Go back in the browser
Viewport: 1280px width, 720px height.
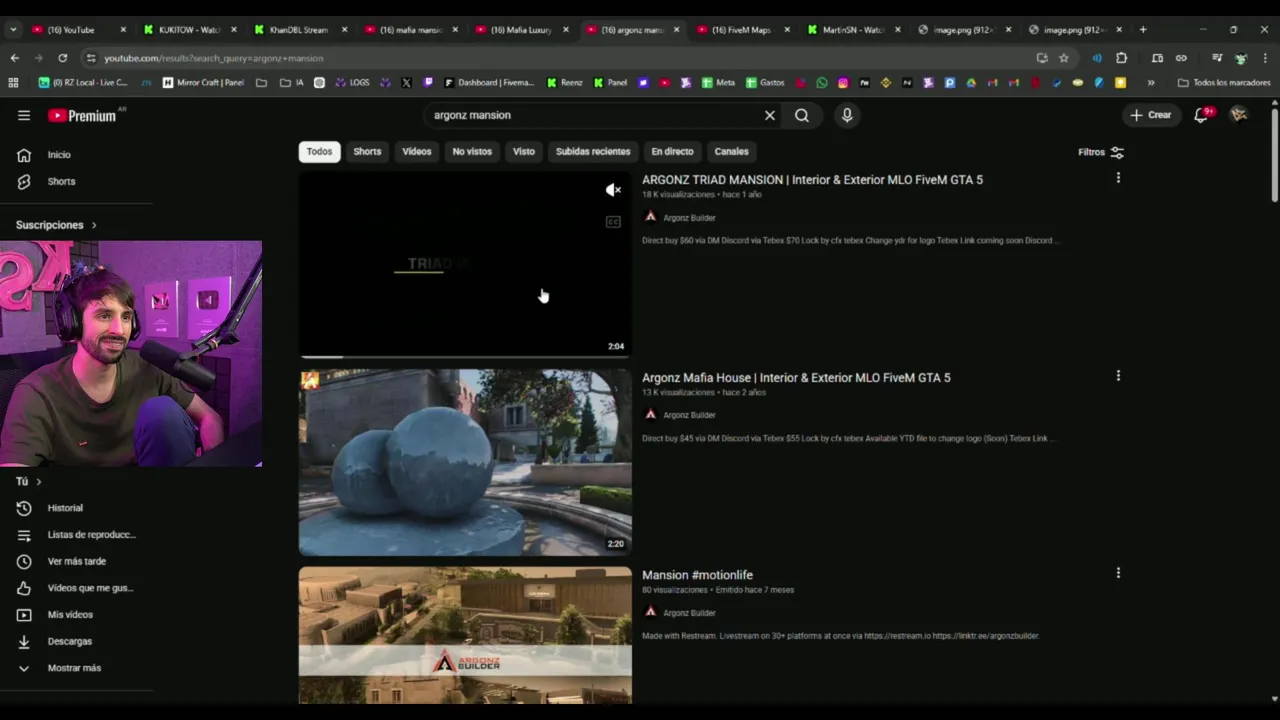pyautogui.click(x=15, y=58)
